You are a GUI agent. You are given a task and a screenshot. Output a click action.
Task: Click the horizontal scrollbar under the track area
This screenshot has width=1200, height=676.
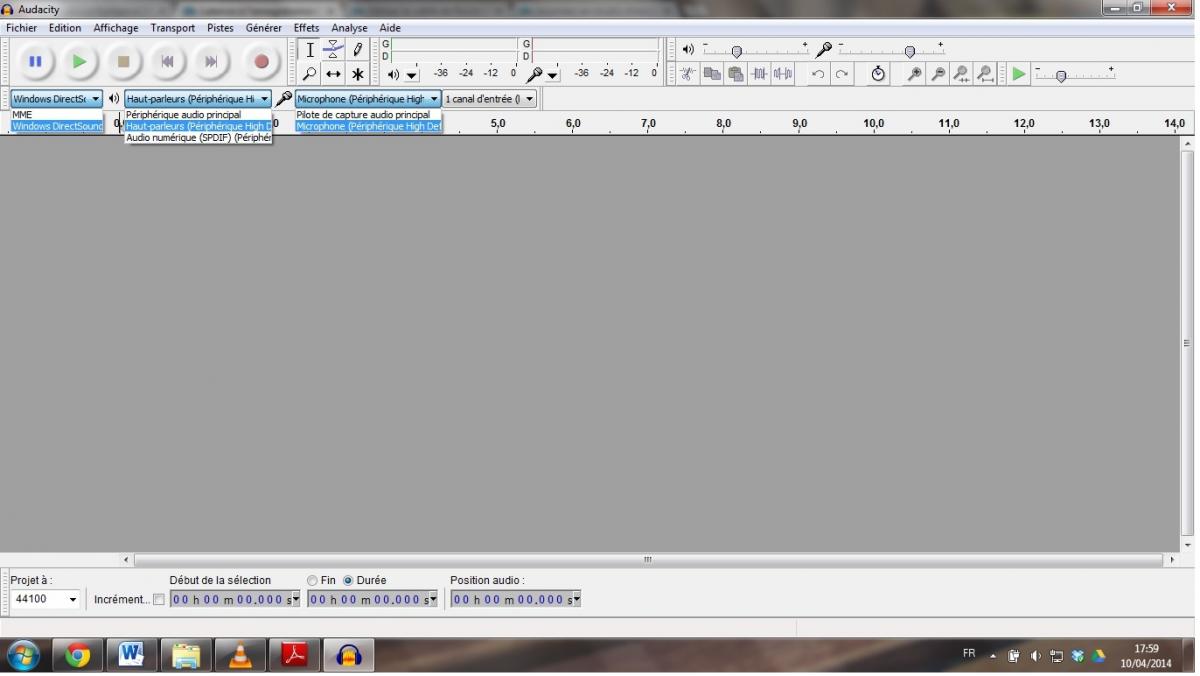click(x=648, y=560)
